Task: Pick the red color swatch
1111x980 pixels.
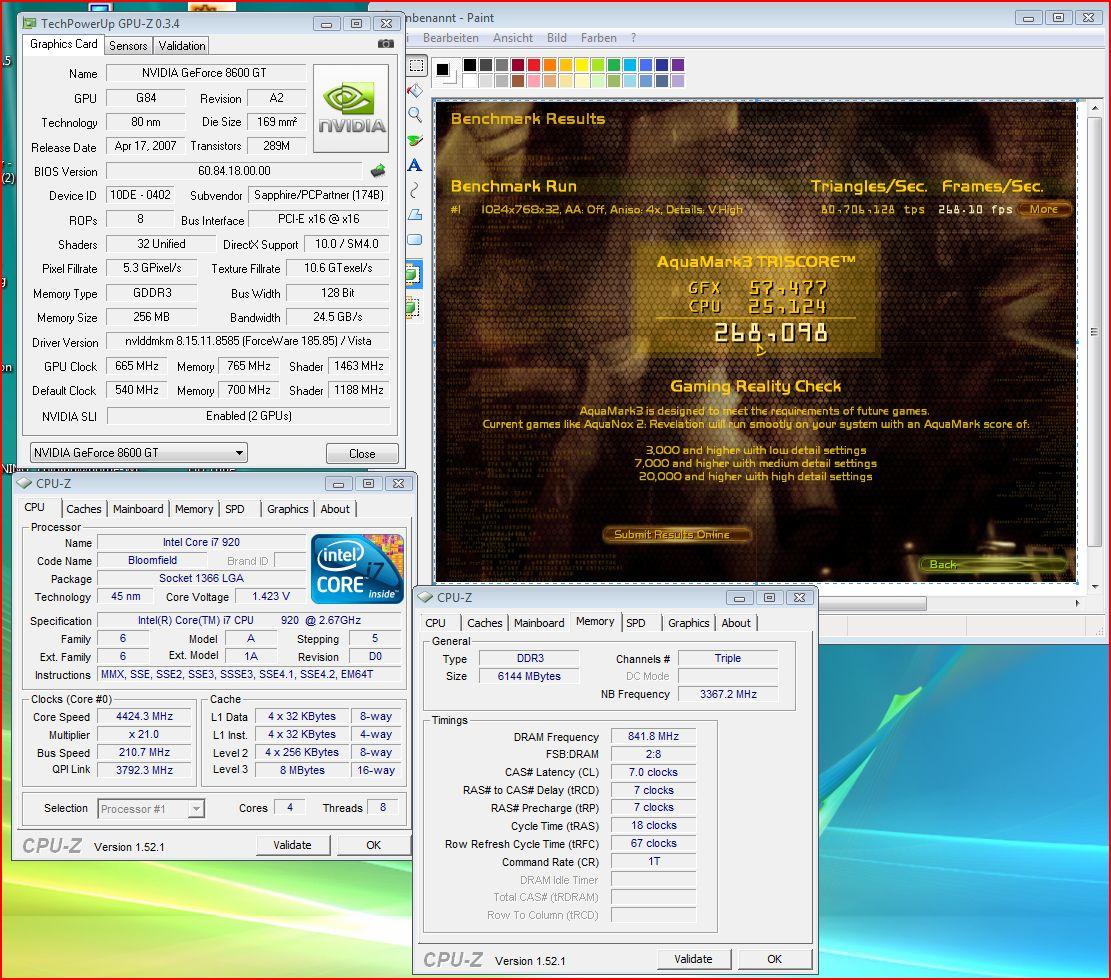Action: [534, 64]
